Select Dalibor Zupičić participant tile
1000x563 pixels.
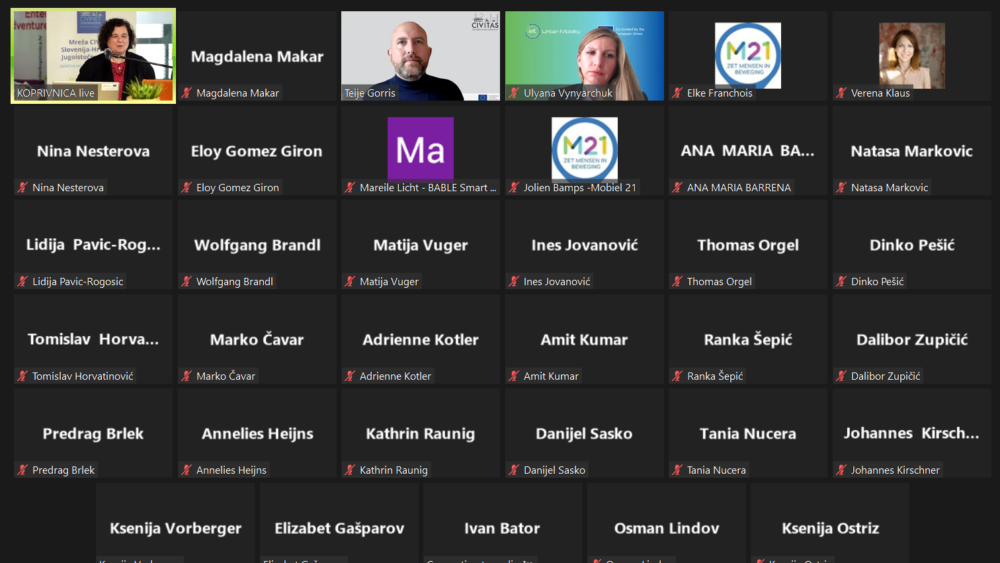tap(912, 339)
